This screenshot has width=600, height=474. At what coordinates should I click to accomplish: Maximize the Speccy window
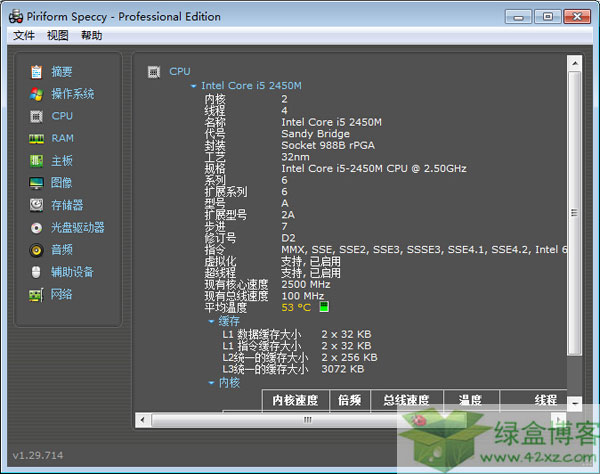[x=548, y=17]
